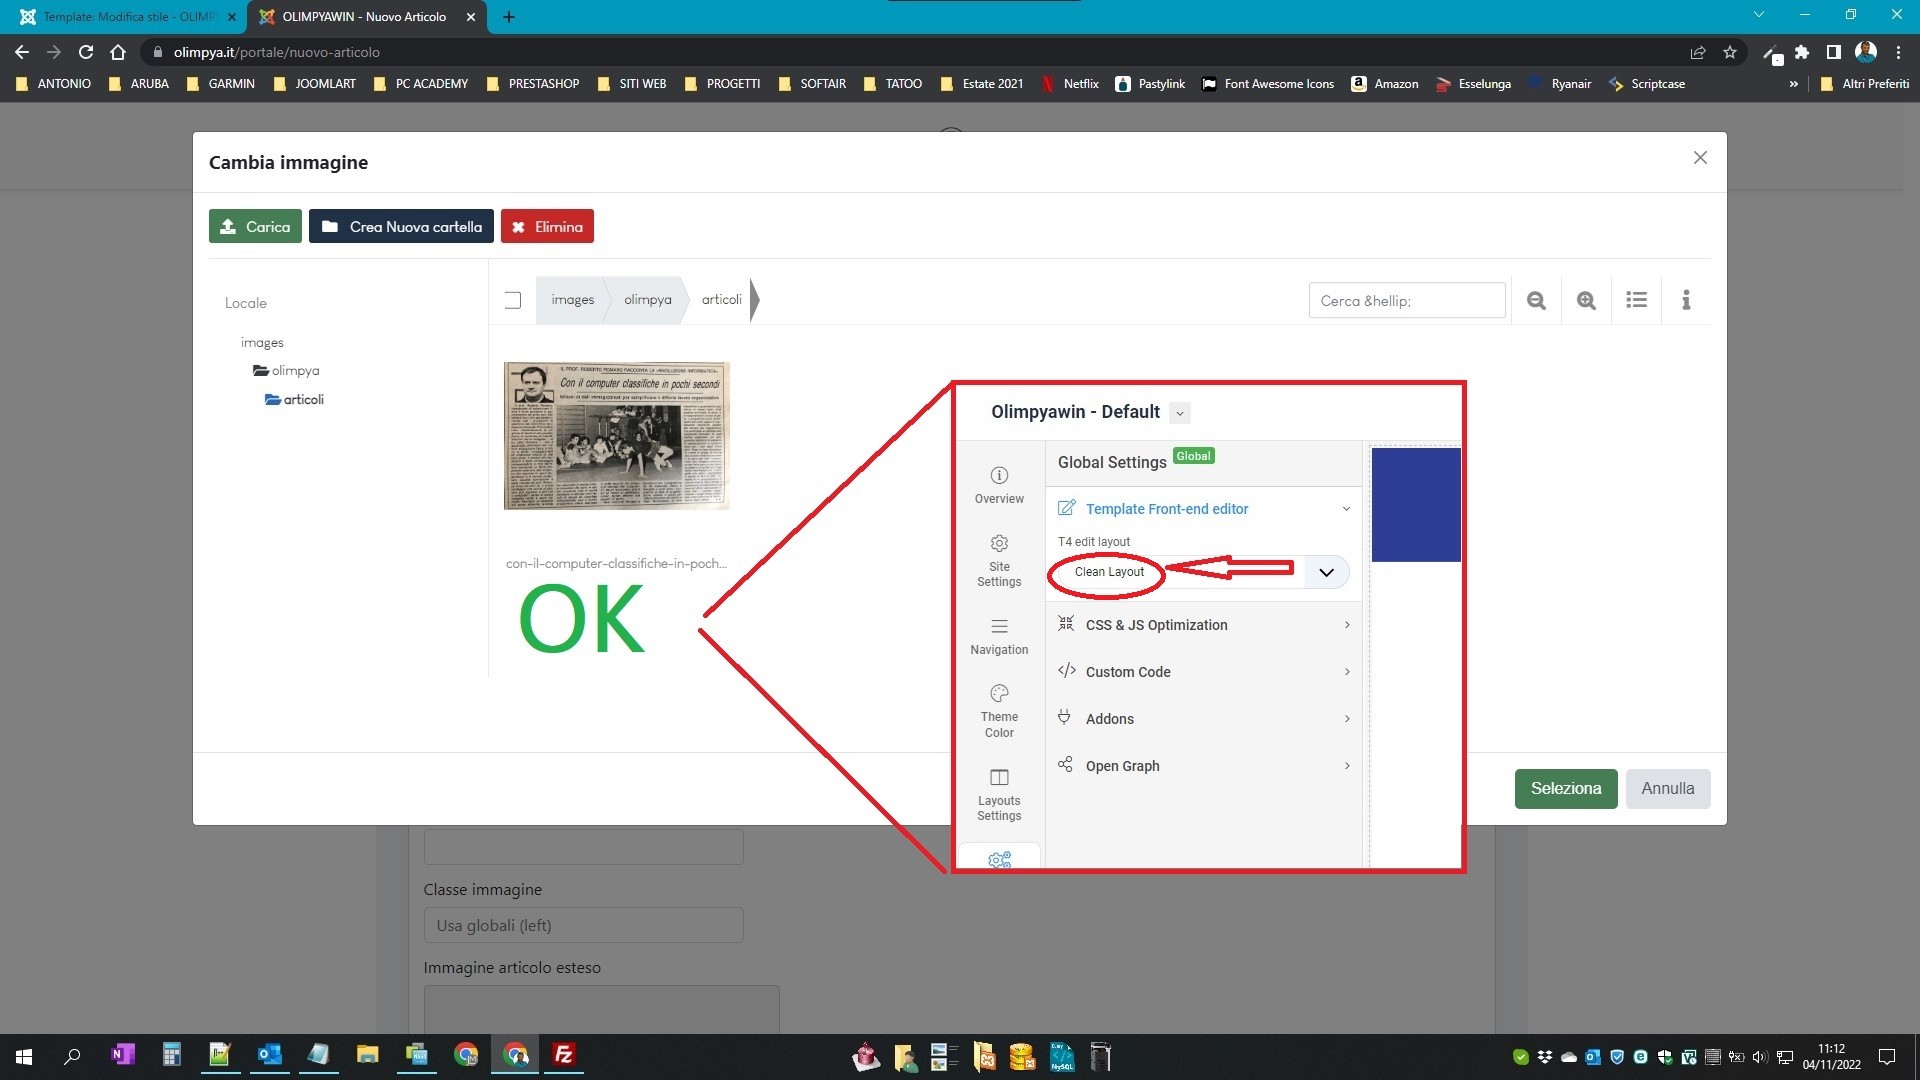Reload the page in Chrome
This screenshot has height=1080, width=1920.
86,52
